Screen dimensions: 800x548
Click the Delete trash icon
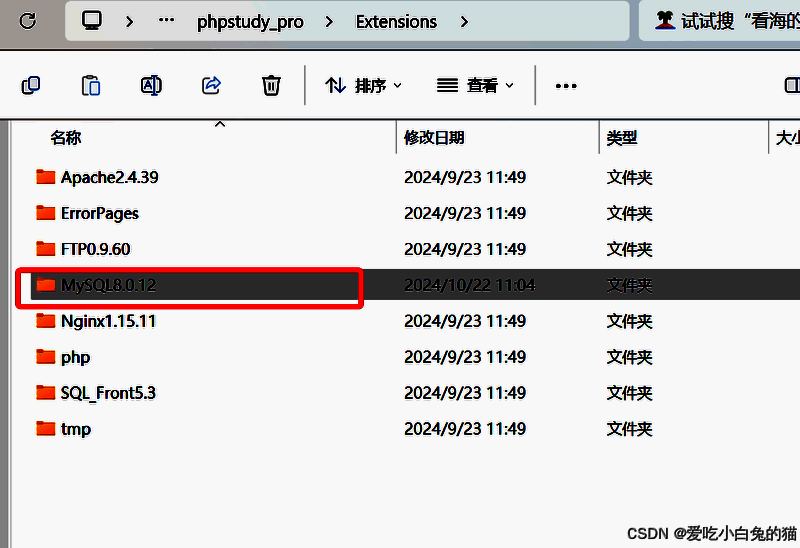(x=271, y=85)
